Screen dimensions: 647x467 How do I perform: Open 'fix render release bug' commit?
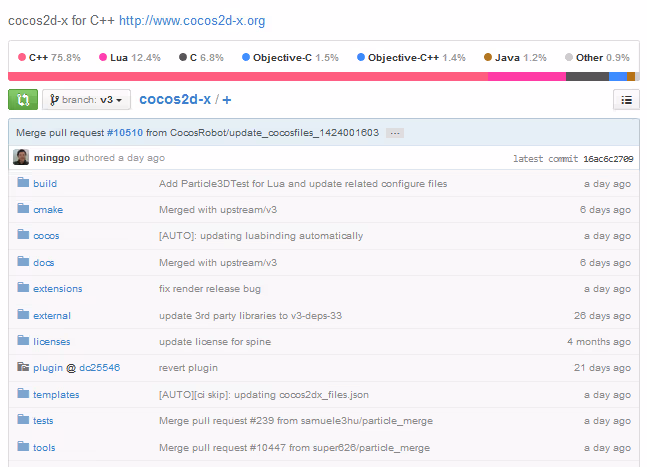210,288
